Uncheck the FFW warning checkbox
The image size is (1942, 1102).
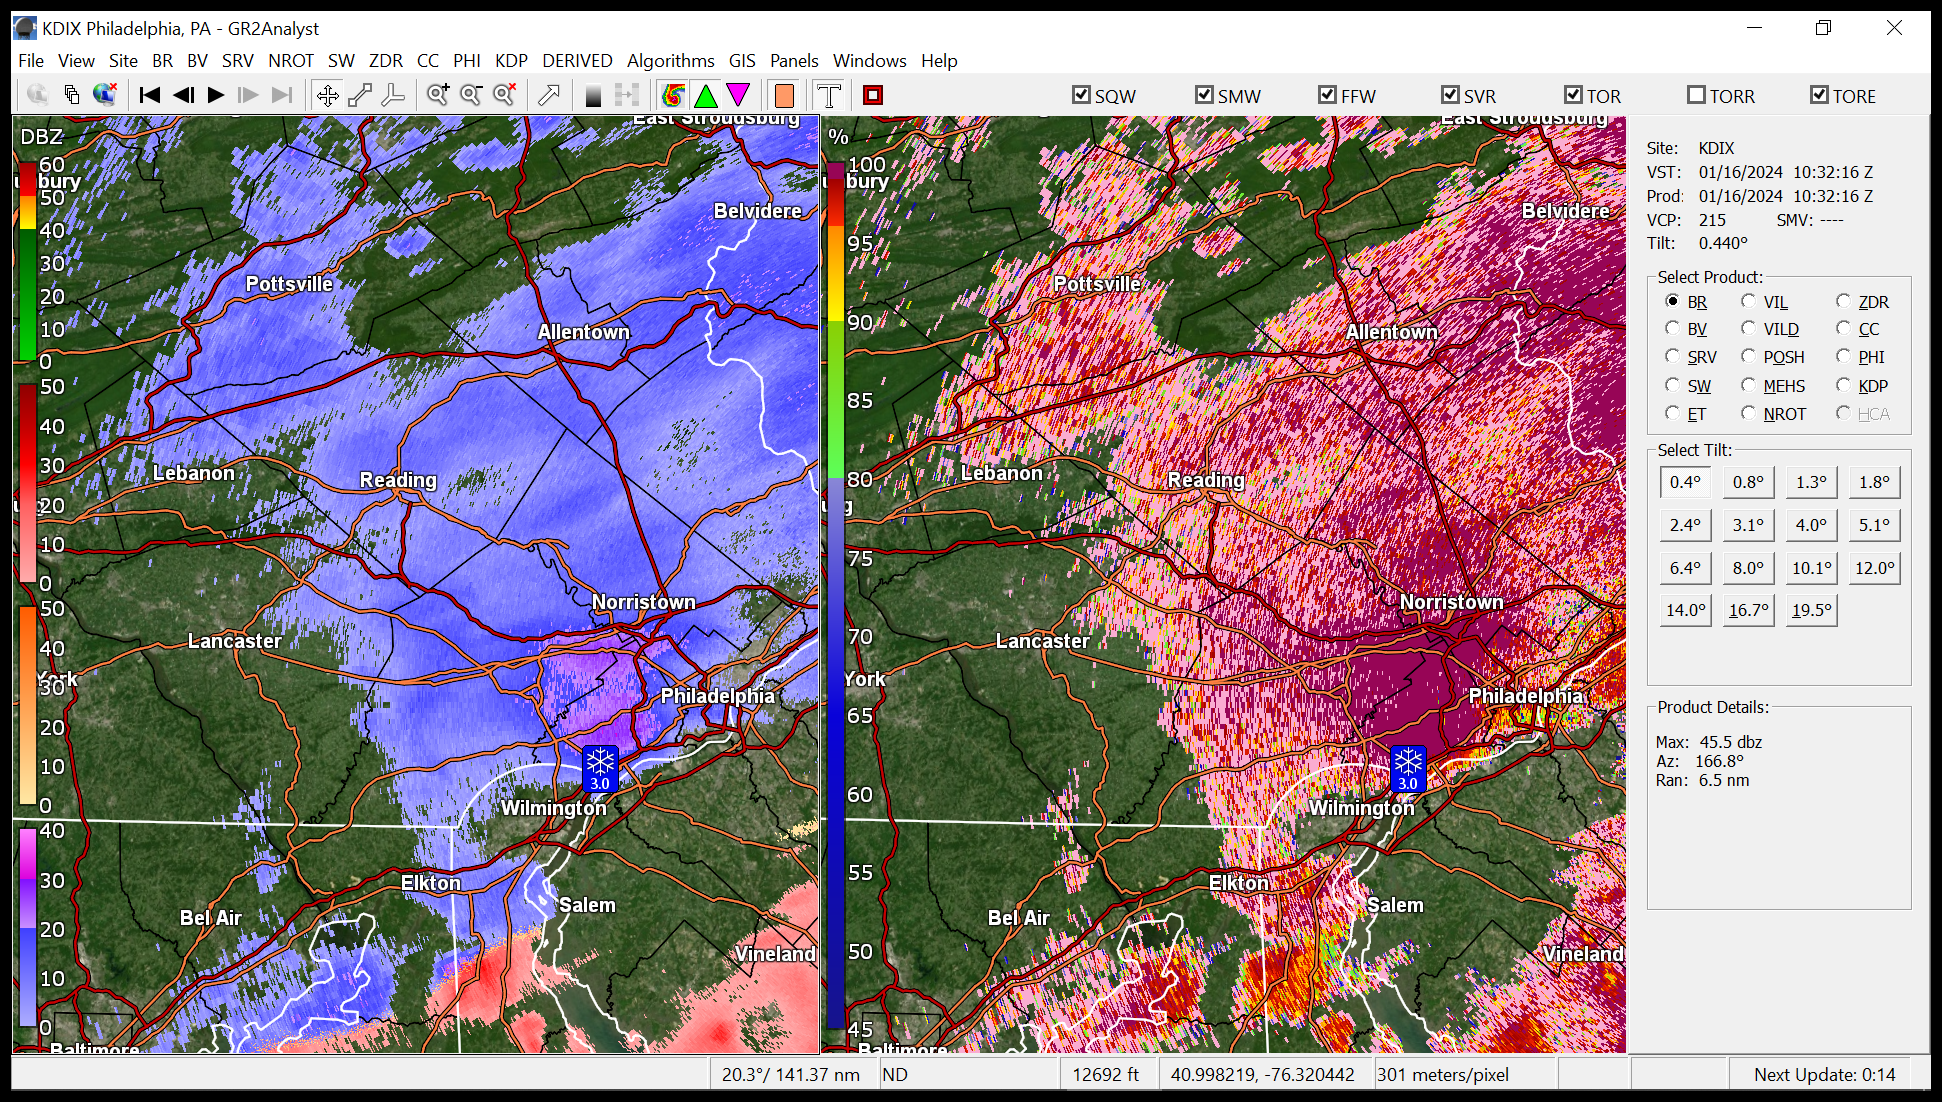click(x=1327, y=95)
